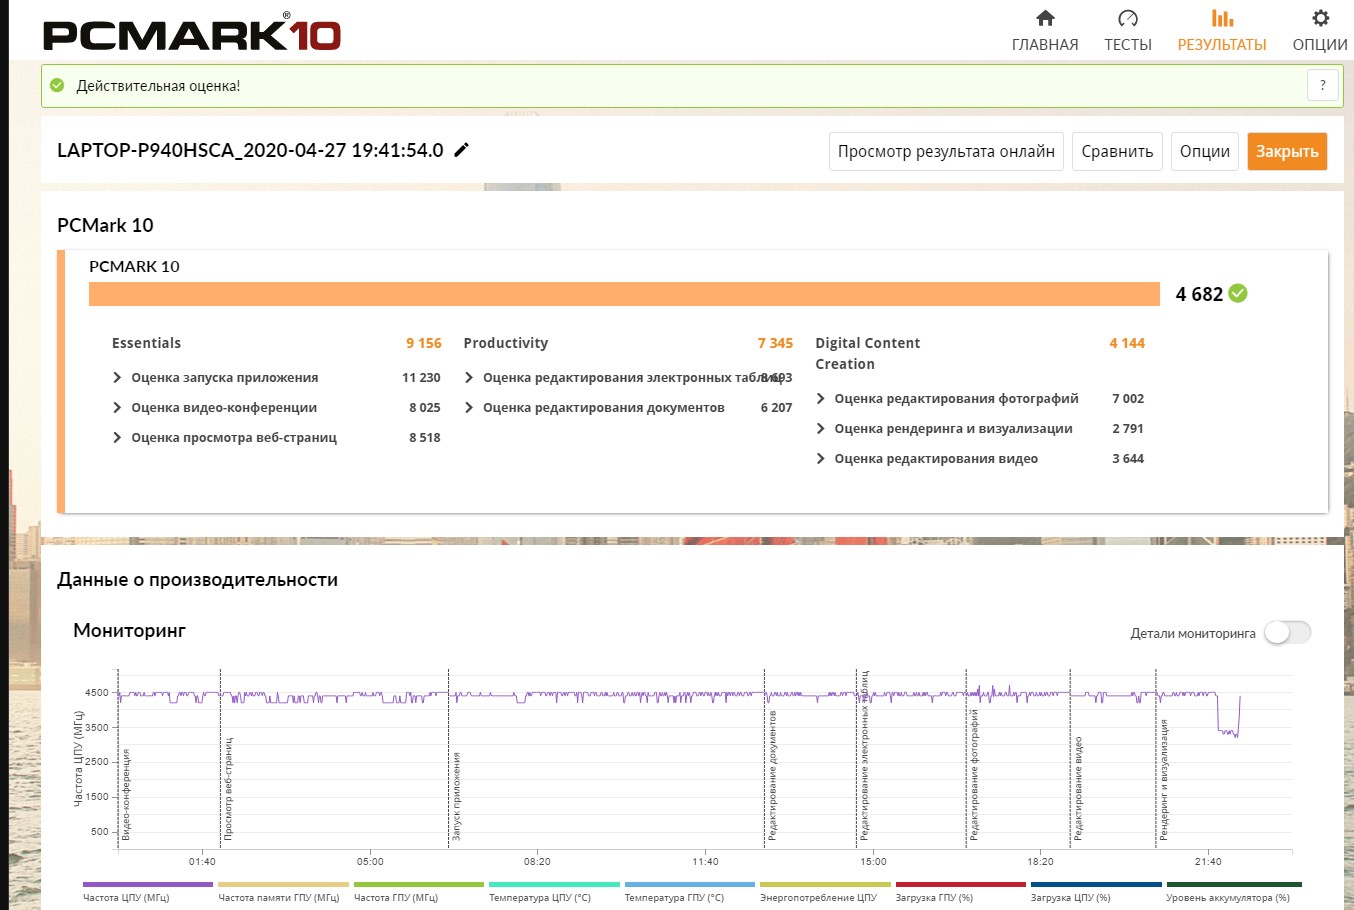Image resolution: width=1354 pixels, height=910 pixels.
Task: Click the Essentials heading
Action: [146, 343]
